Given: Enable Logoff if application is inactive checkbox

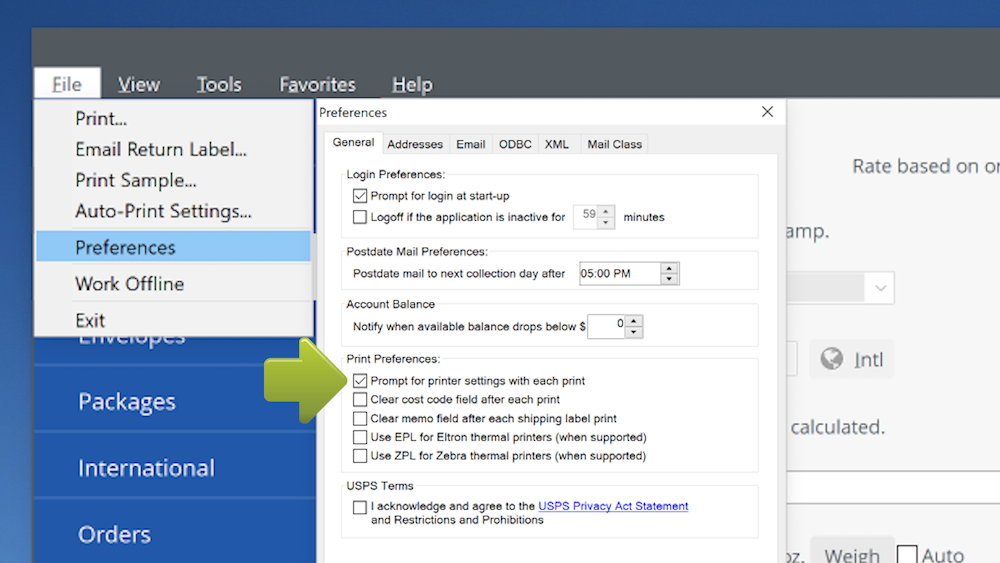Looking at the screenshot, I should coord(360,216).
